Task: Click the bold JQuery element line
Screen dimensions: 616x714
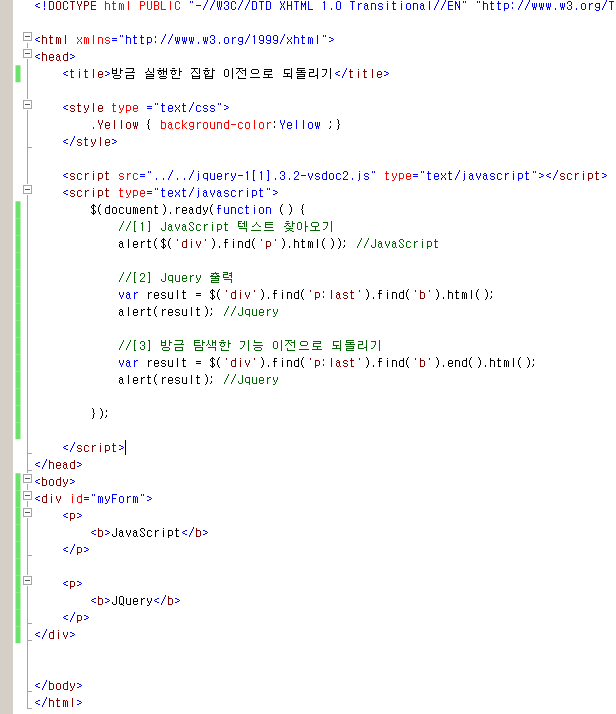Action: pyautogui.click(x=135, y=601)
